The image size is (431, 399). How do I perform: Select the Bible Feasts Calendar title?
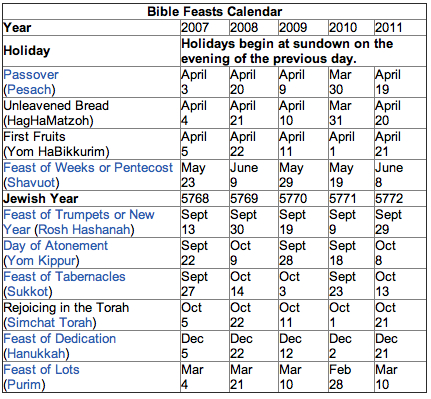215,12
